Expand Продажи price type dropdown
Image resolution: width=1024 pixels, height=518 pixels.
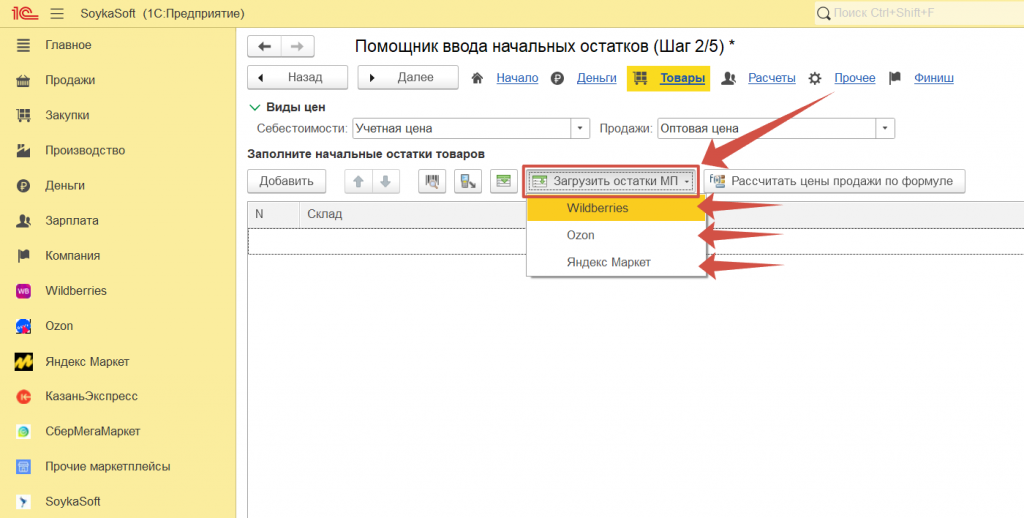click(x=884, y=128)
